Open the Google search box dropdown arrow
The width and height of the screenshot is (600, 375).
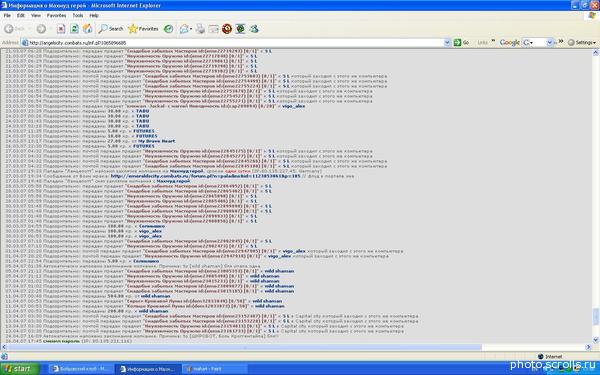[x=550, y=42]
